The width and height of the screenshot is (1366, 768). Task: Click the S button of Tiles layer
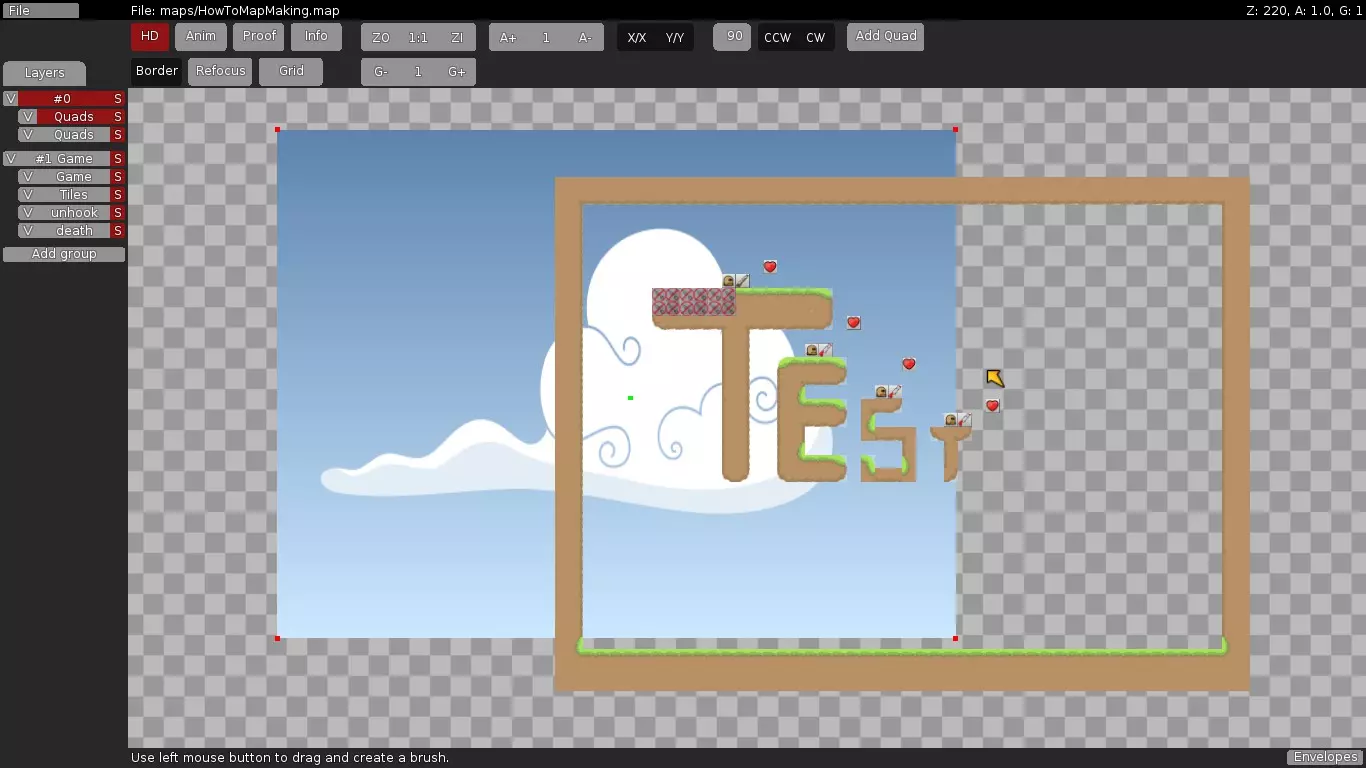tap(118, 195)
